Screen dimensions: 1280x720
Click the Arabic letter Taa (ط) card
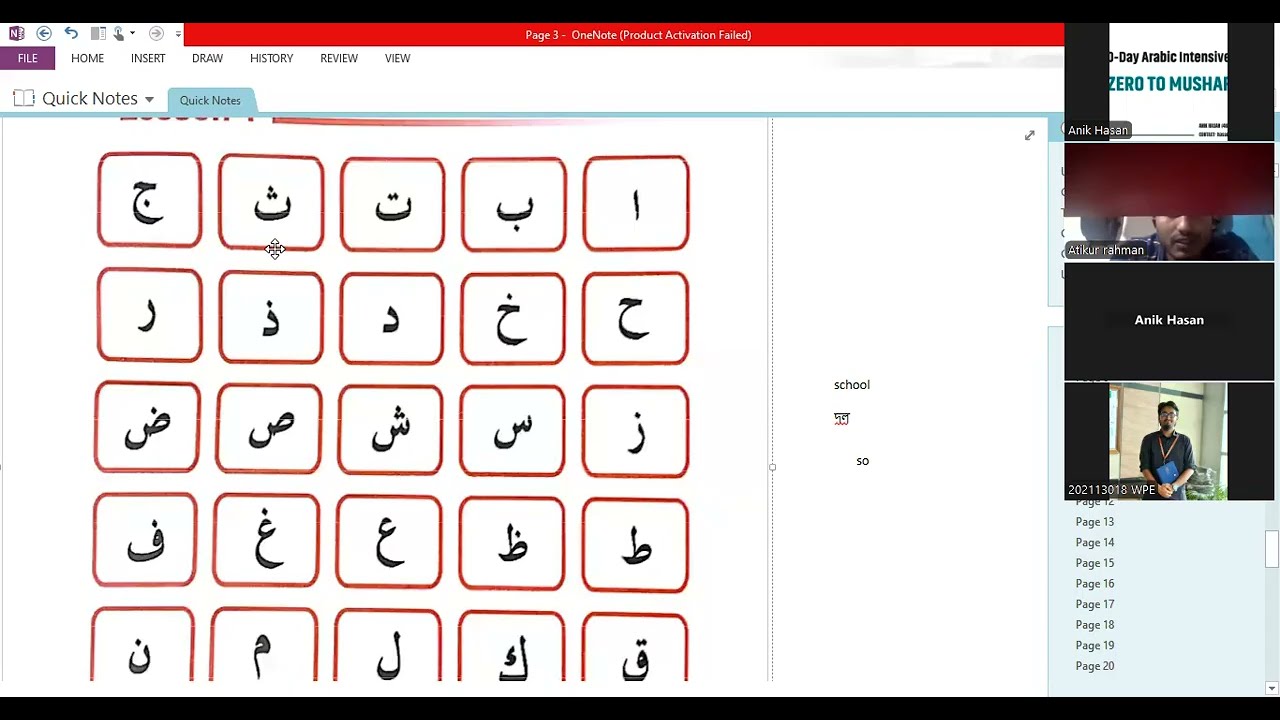tap(635, 545)
